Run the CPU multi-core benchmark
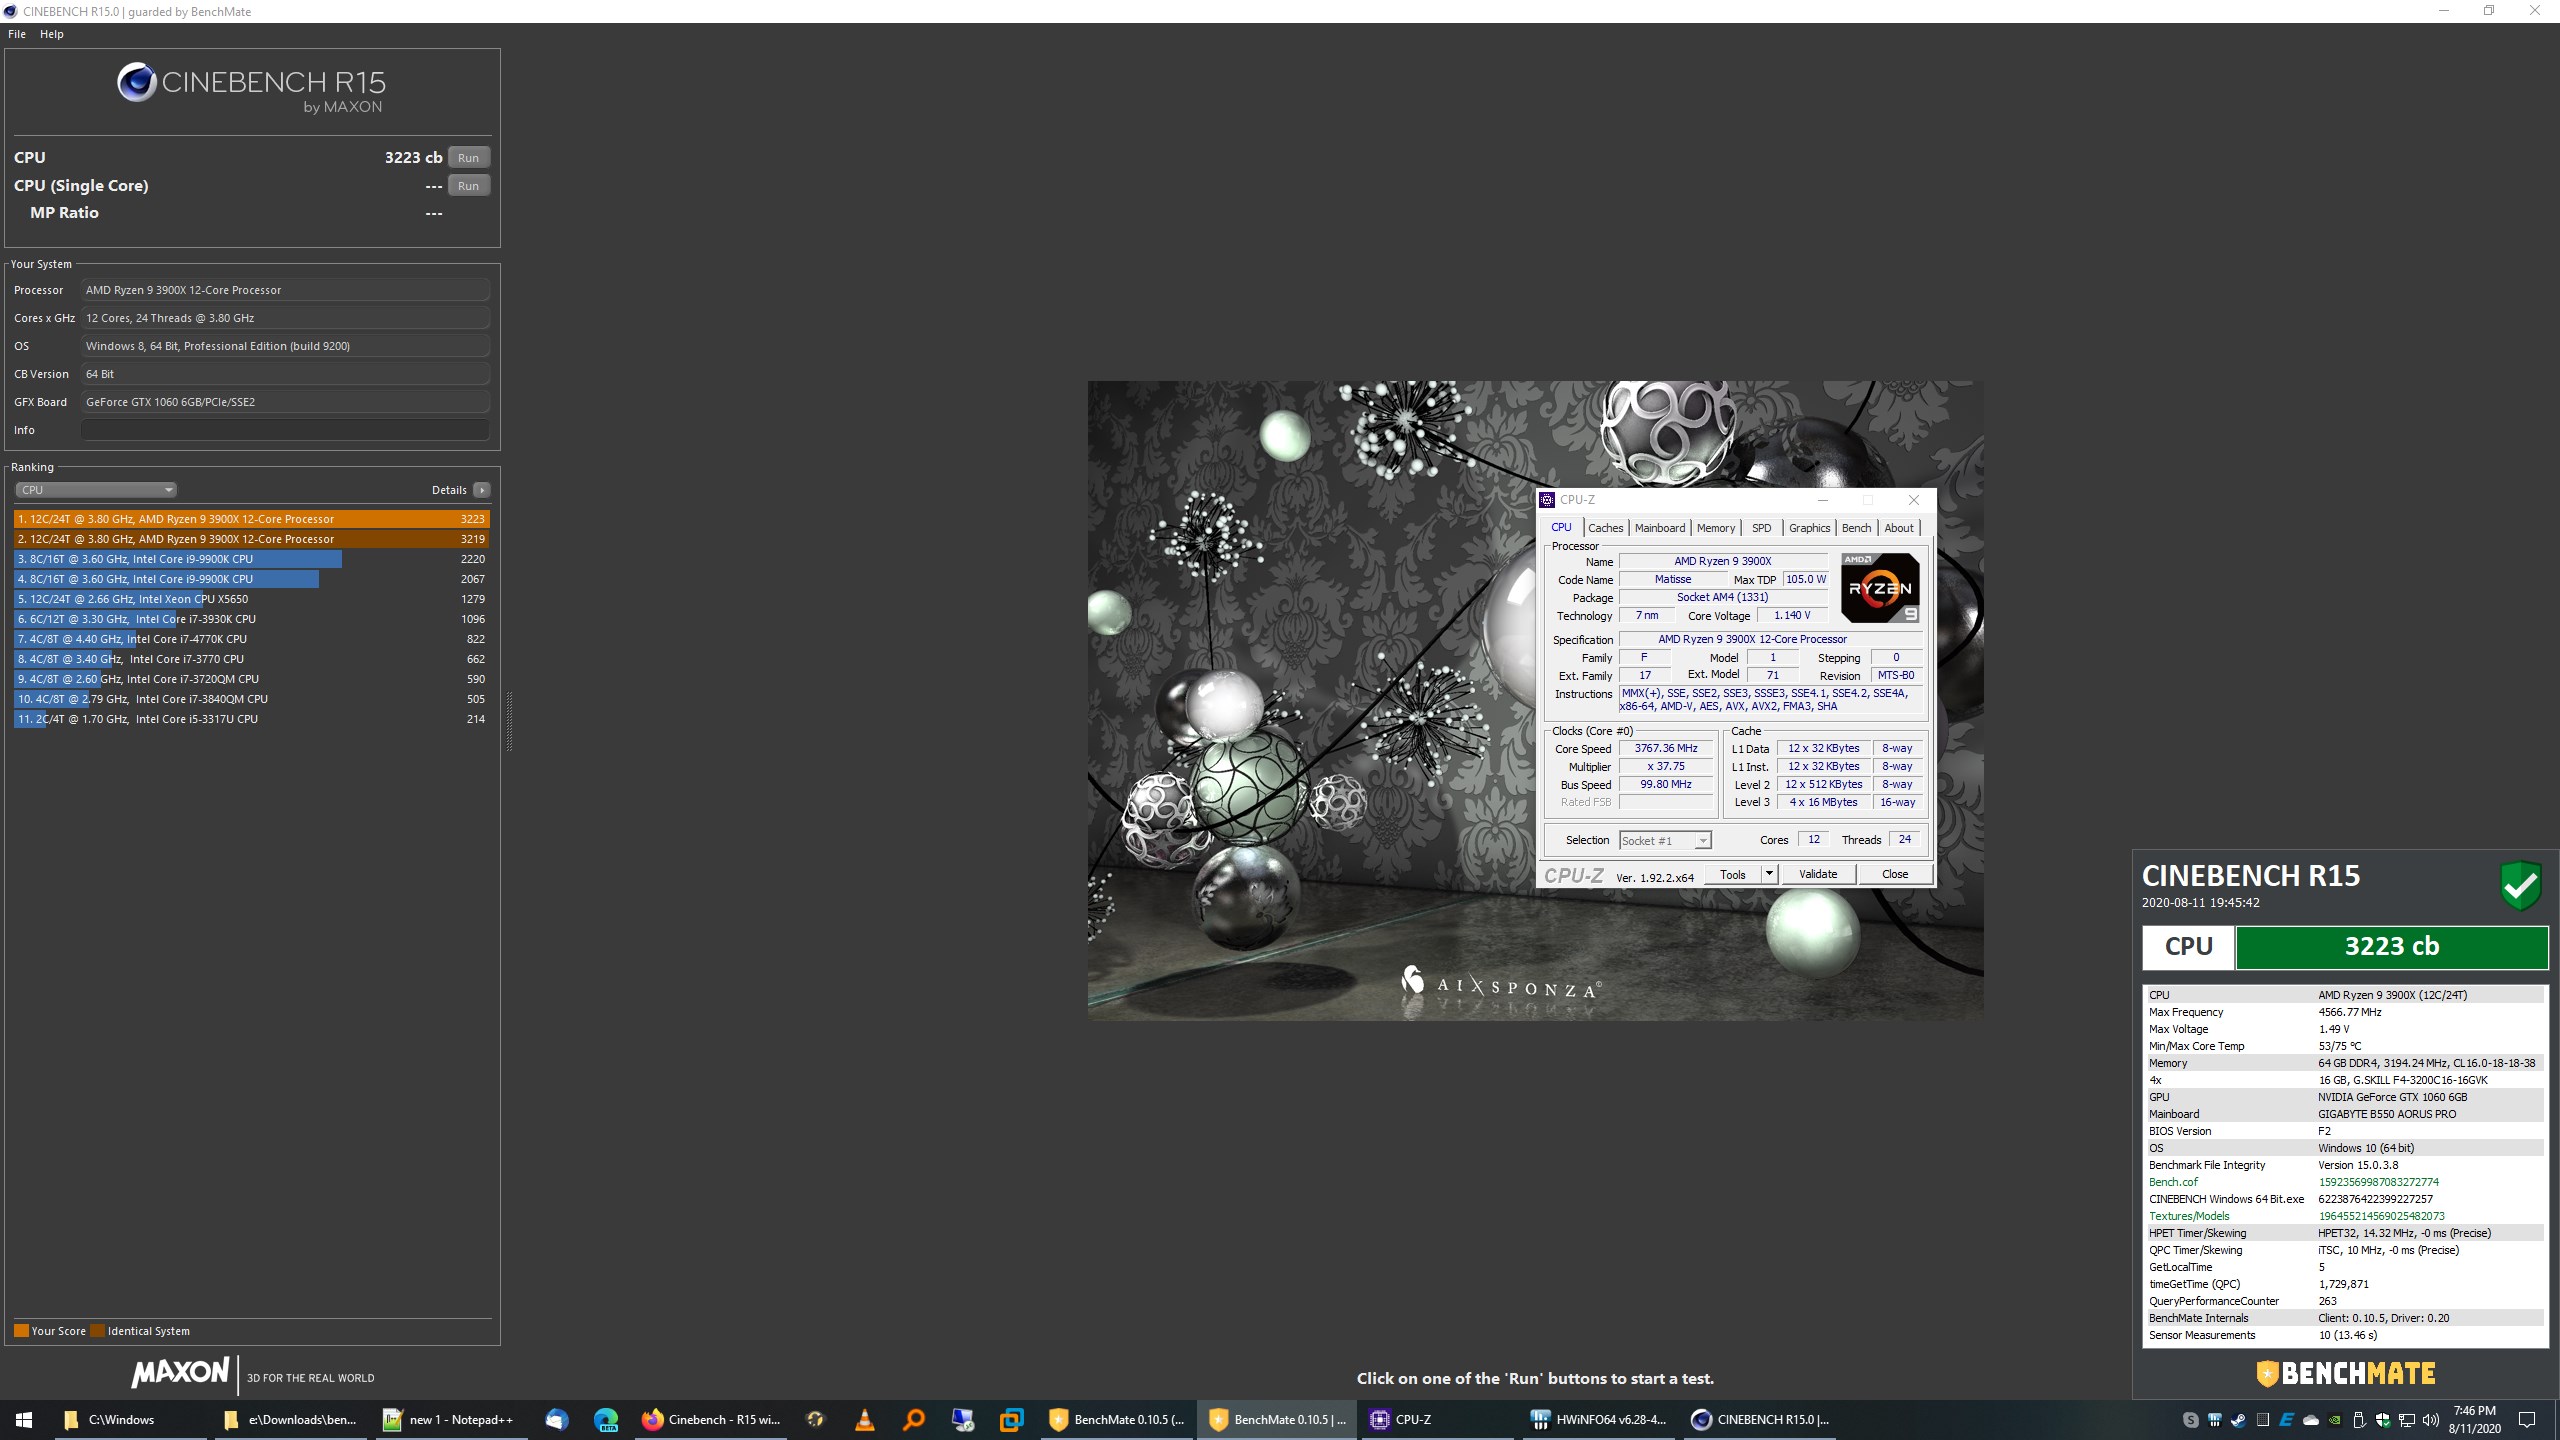The width and height of the screenshot is (2560, 1440). (468, 158)
